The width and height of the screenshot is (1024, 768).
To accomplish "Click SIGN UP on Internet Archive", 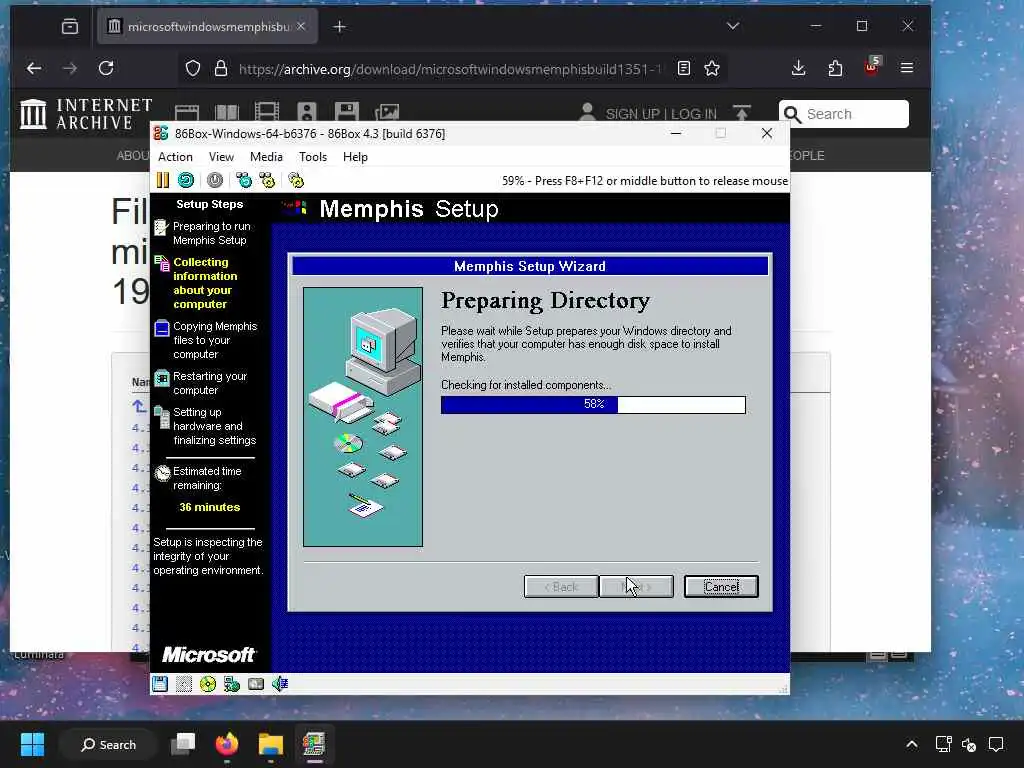I will [631, 114].
